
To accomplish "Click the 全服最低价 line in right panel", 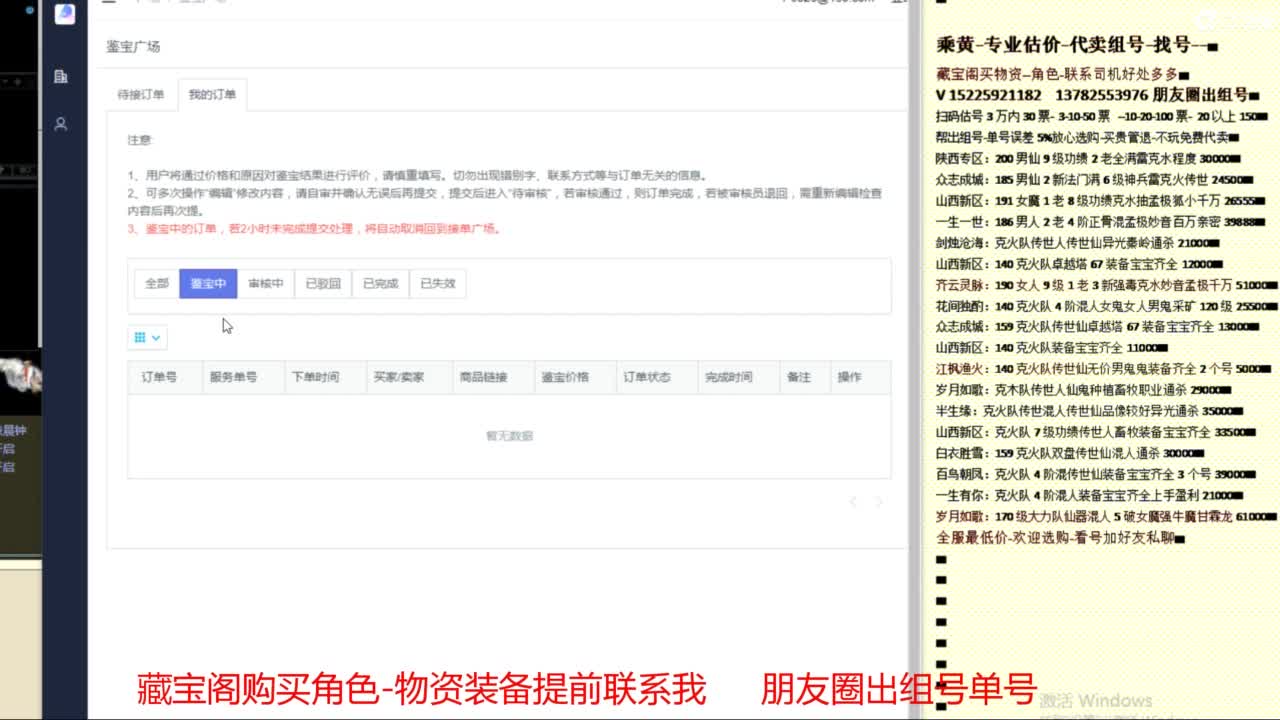I will 1061,537.
